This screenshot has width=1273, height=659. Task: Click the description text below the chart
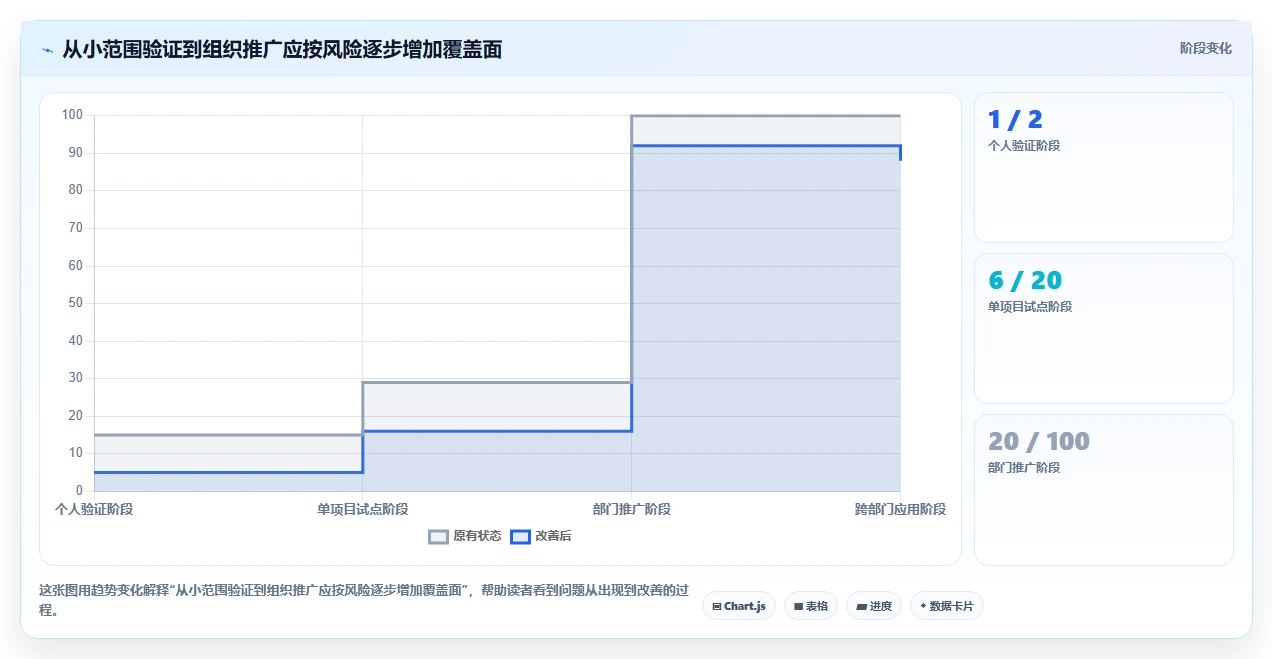364,600
